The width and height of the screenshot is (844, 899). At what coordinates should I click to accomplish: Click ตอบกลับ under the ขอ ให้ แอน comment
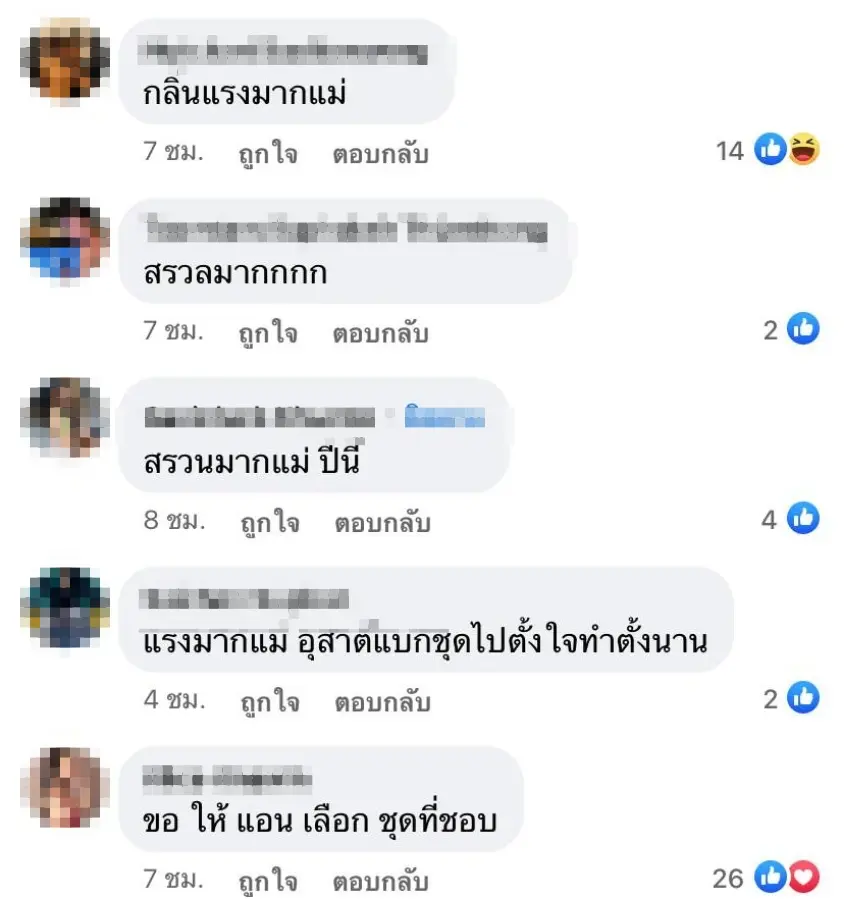pos(381,881)
